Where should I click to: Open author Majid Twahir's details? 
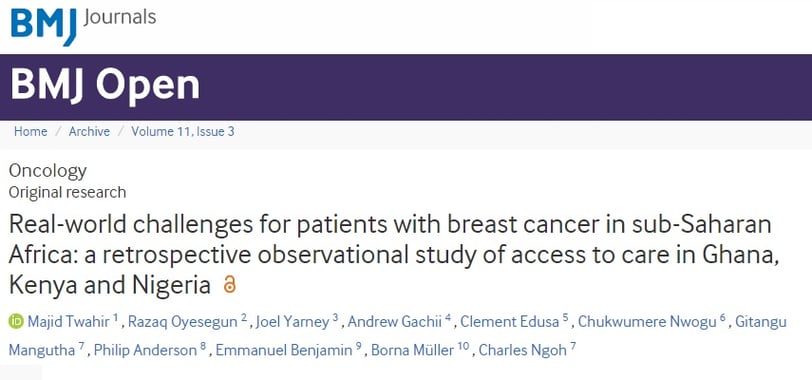(68, 321)
